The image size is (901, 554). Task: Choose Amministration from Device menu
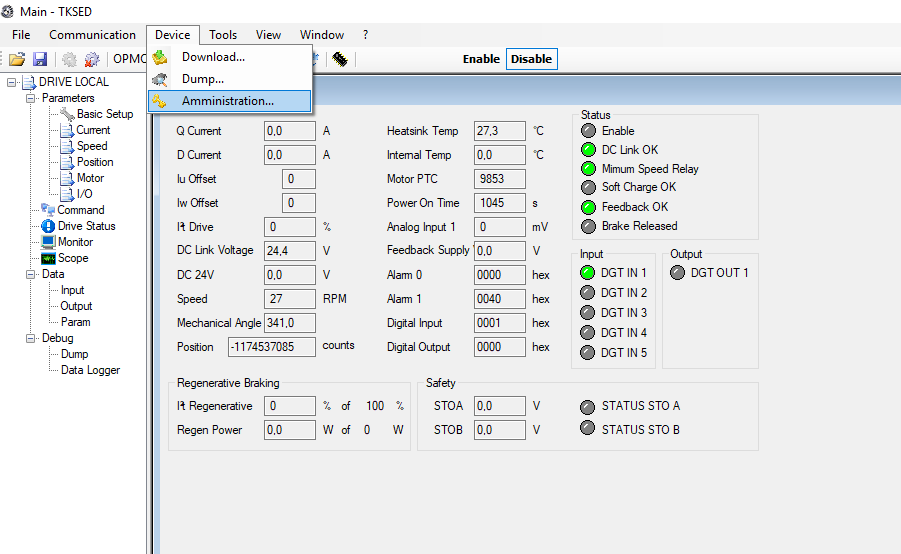tap(227, 101)
